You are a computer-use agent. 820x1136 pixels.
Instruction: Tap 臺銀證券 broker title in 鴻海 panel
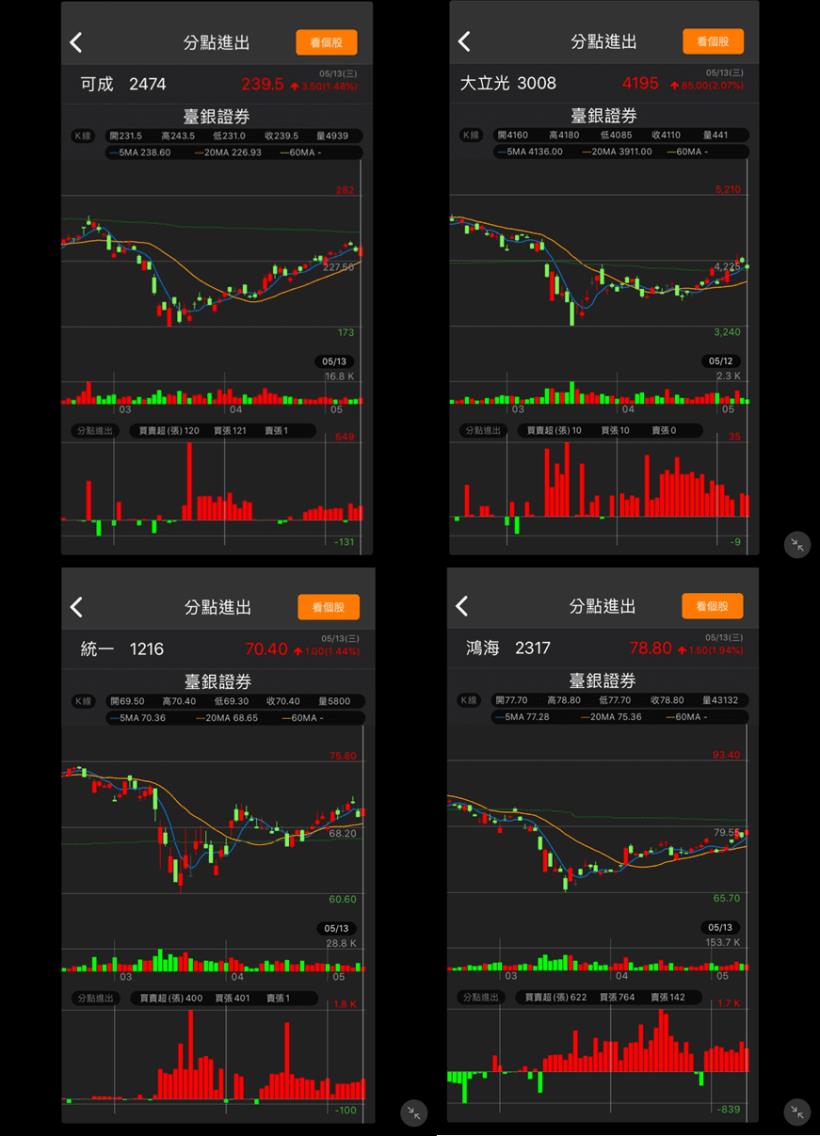[x=603, y=680]
